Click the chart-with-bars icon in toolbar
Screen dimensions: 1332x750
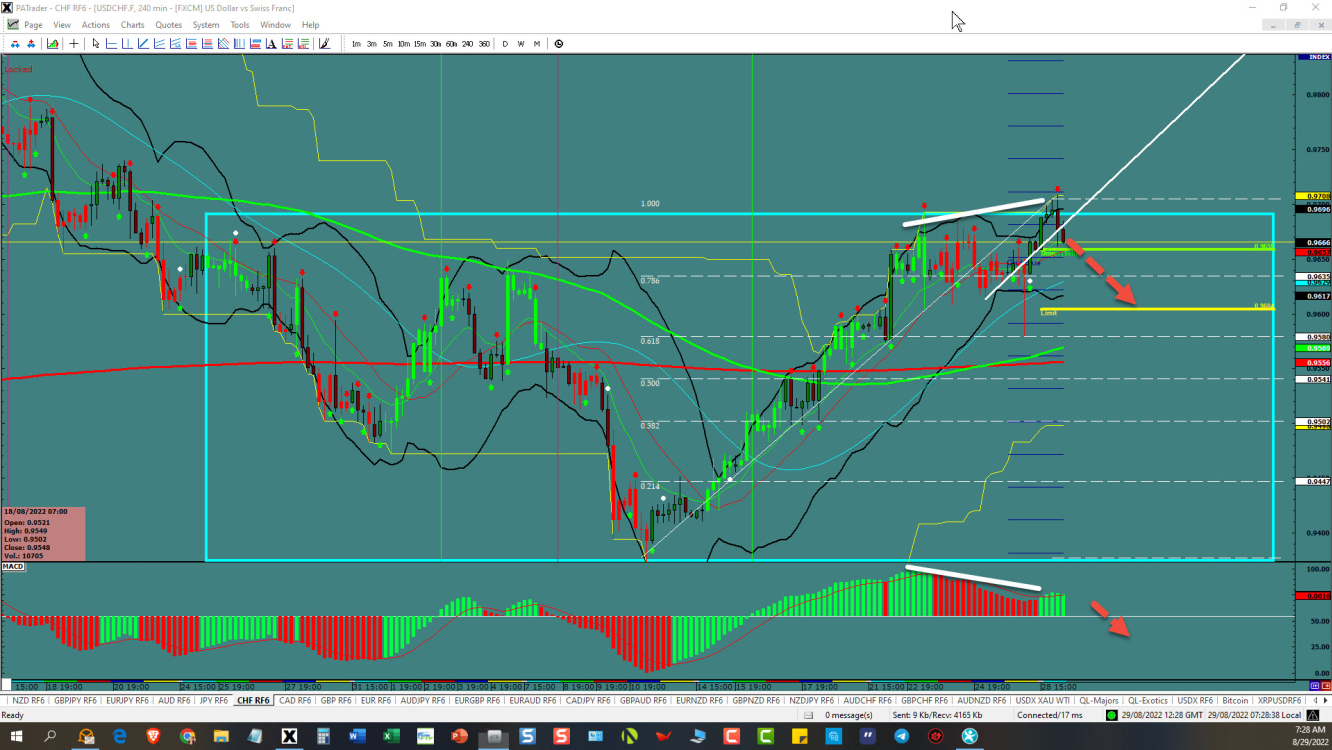point(52,43)
